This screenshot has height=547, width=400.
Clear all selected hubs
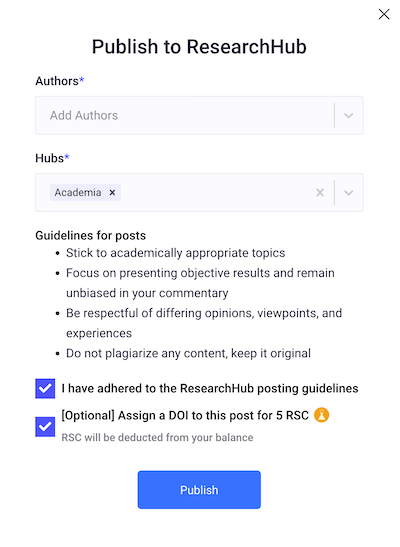tap(320, 193)
